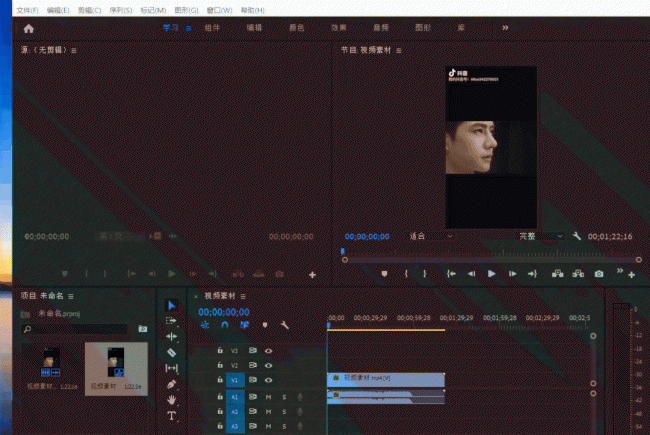Open the File menu
Screen dimensions: 650x435
pyautogui.click(x=27, y=10)
